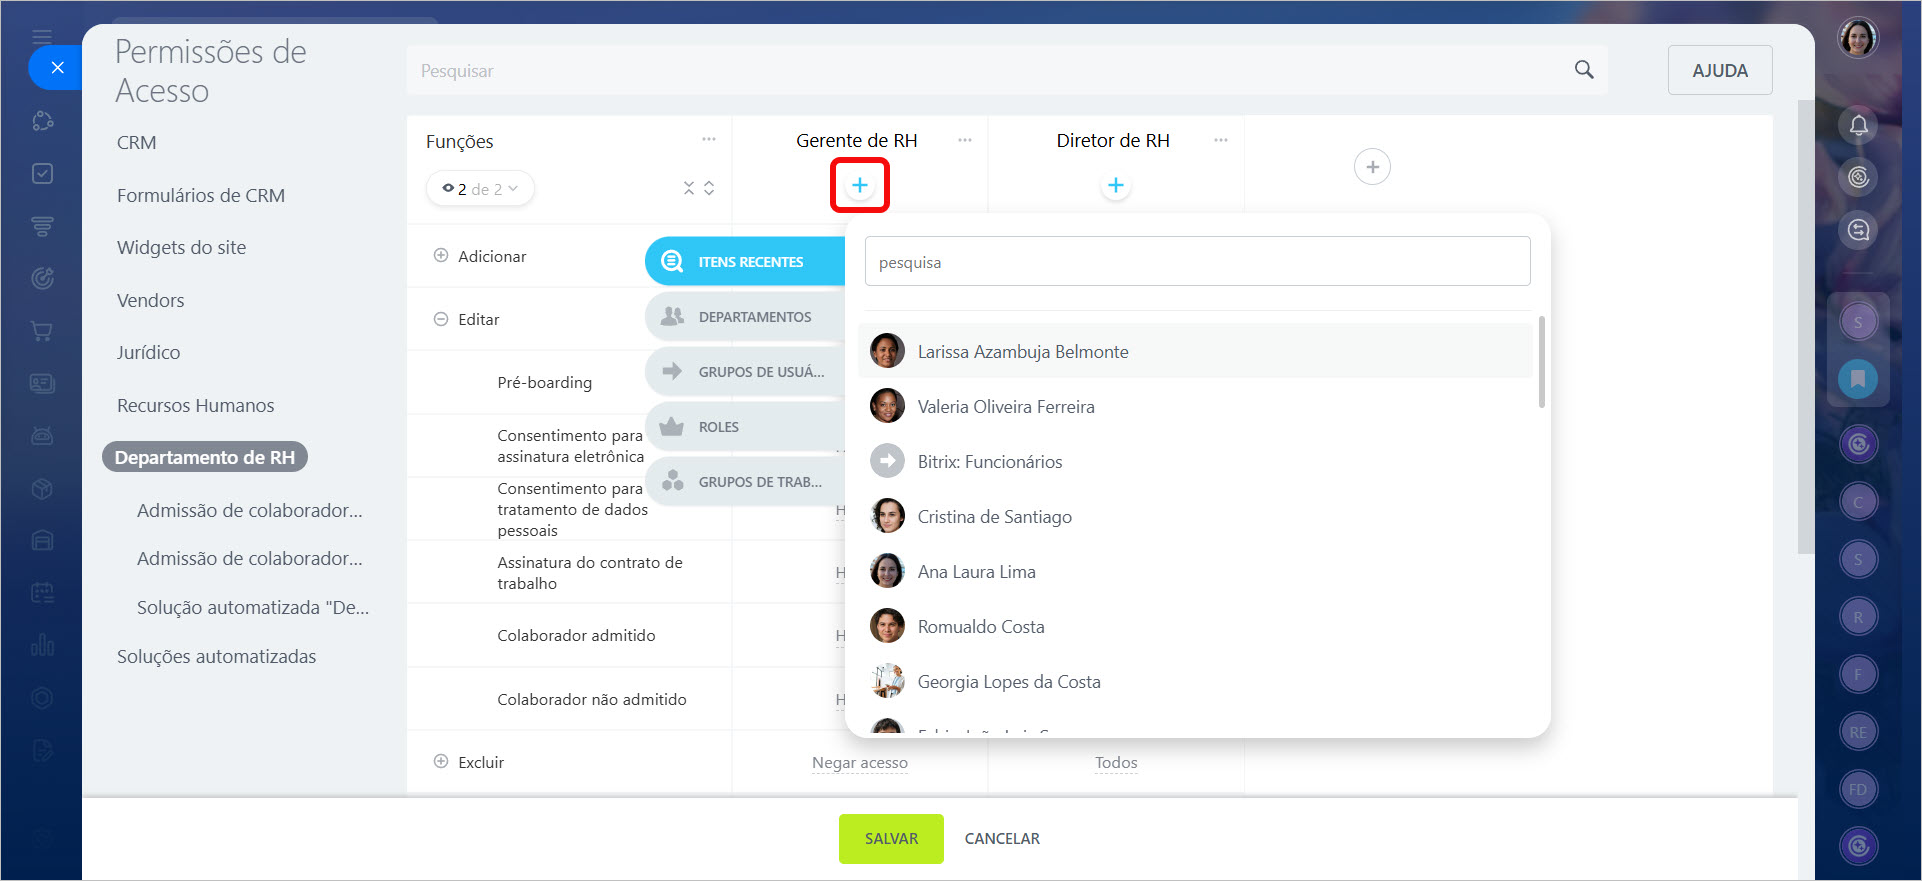The image size is (1922, 881).
Task: Open Diretor de RH column options menu
Action: 1220,140
